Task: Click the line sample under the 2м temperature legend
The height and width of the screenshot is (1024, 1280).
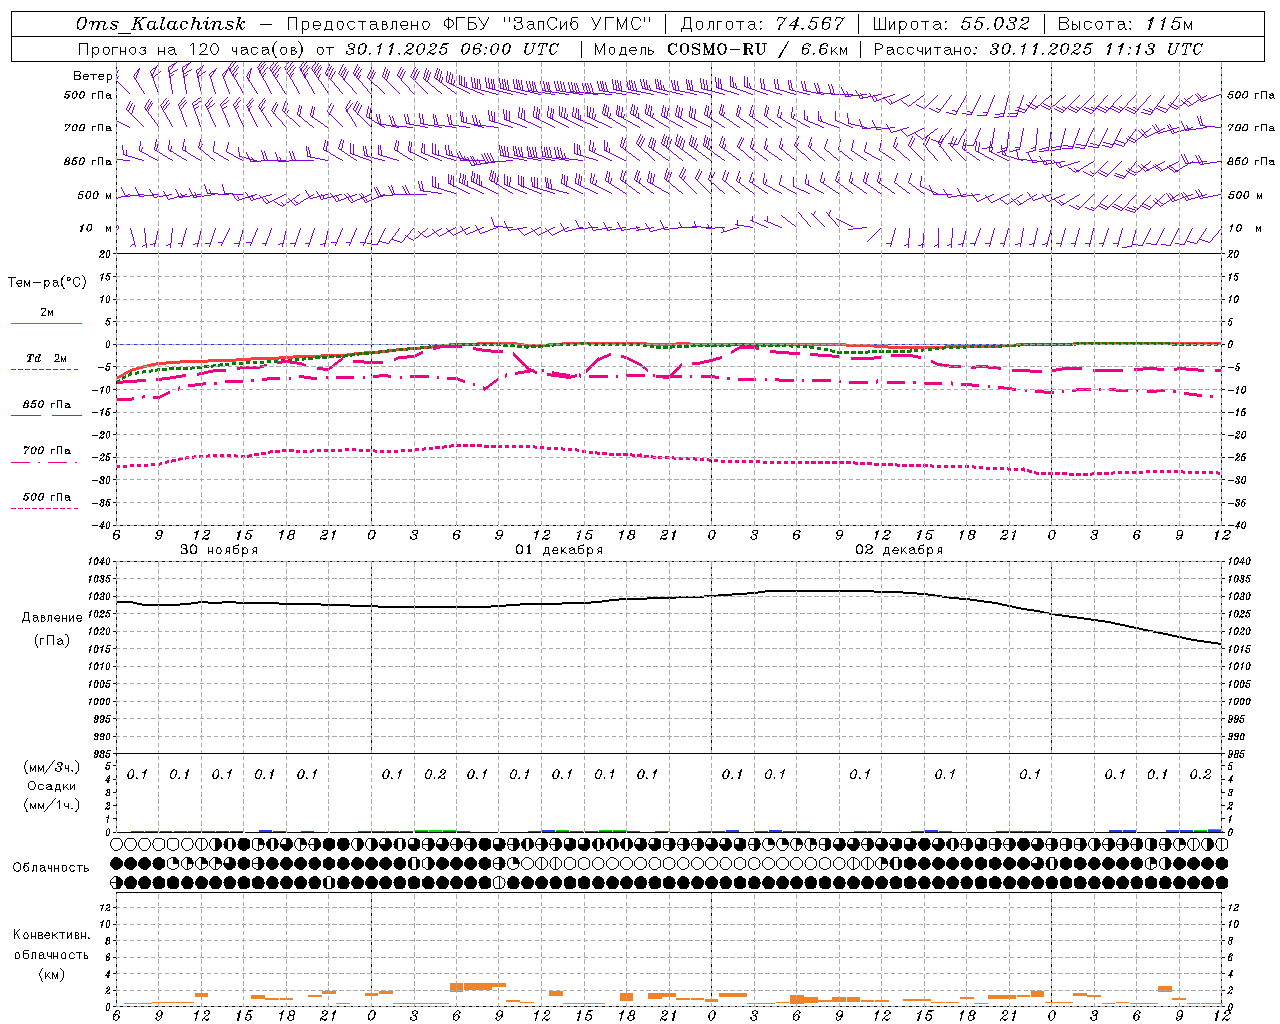Action: point(46,323)
